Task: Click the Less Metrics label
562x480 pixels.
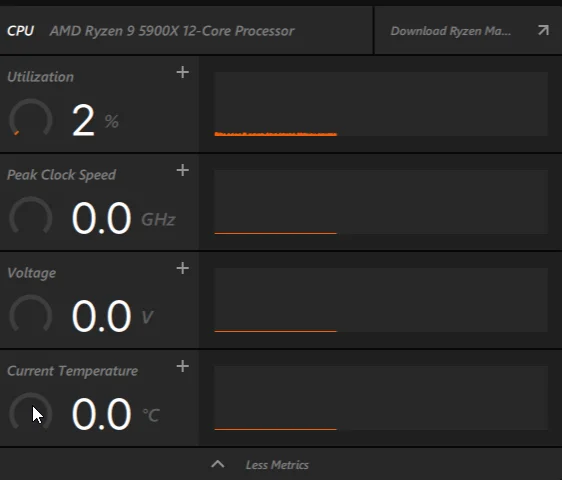Action: (277, 465)
